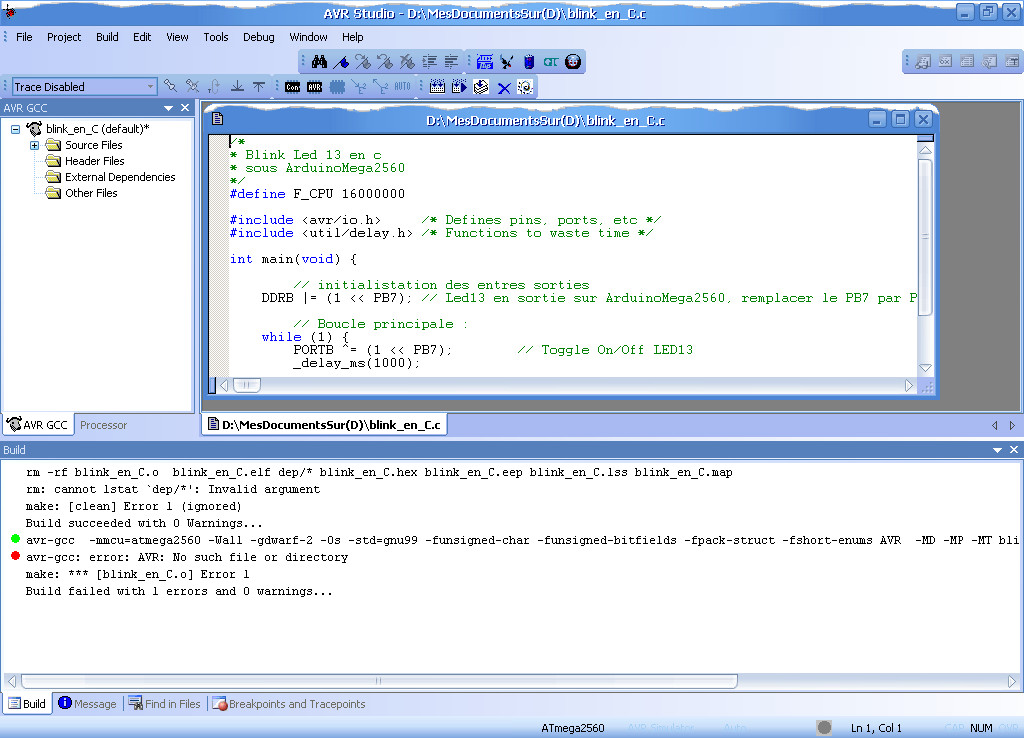
Task: Open the Build menu
Action: 107,37
